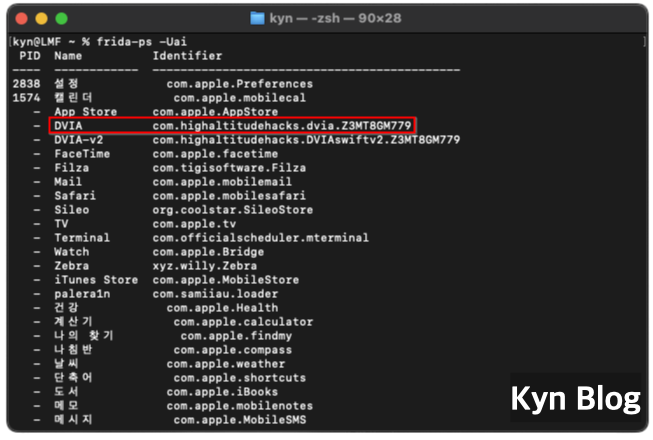
Task: Click identifier xyz.willy.Zebra
Action: 204,266
